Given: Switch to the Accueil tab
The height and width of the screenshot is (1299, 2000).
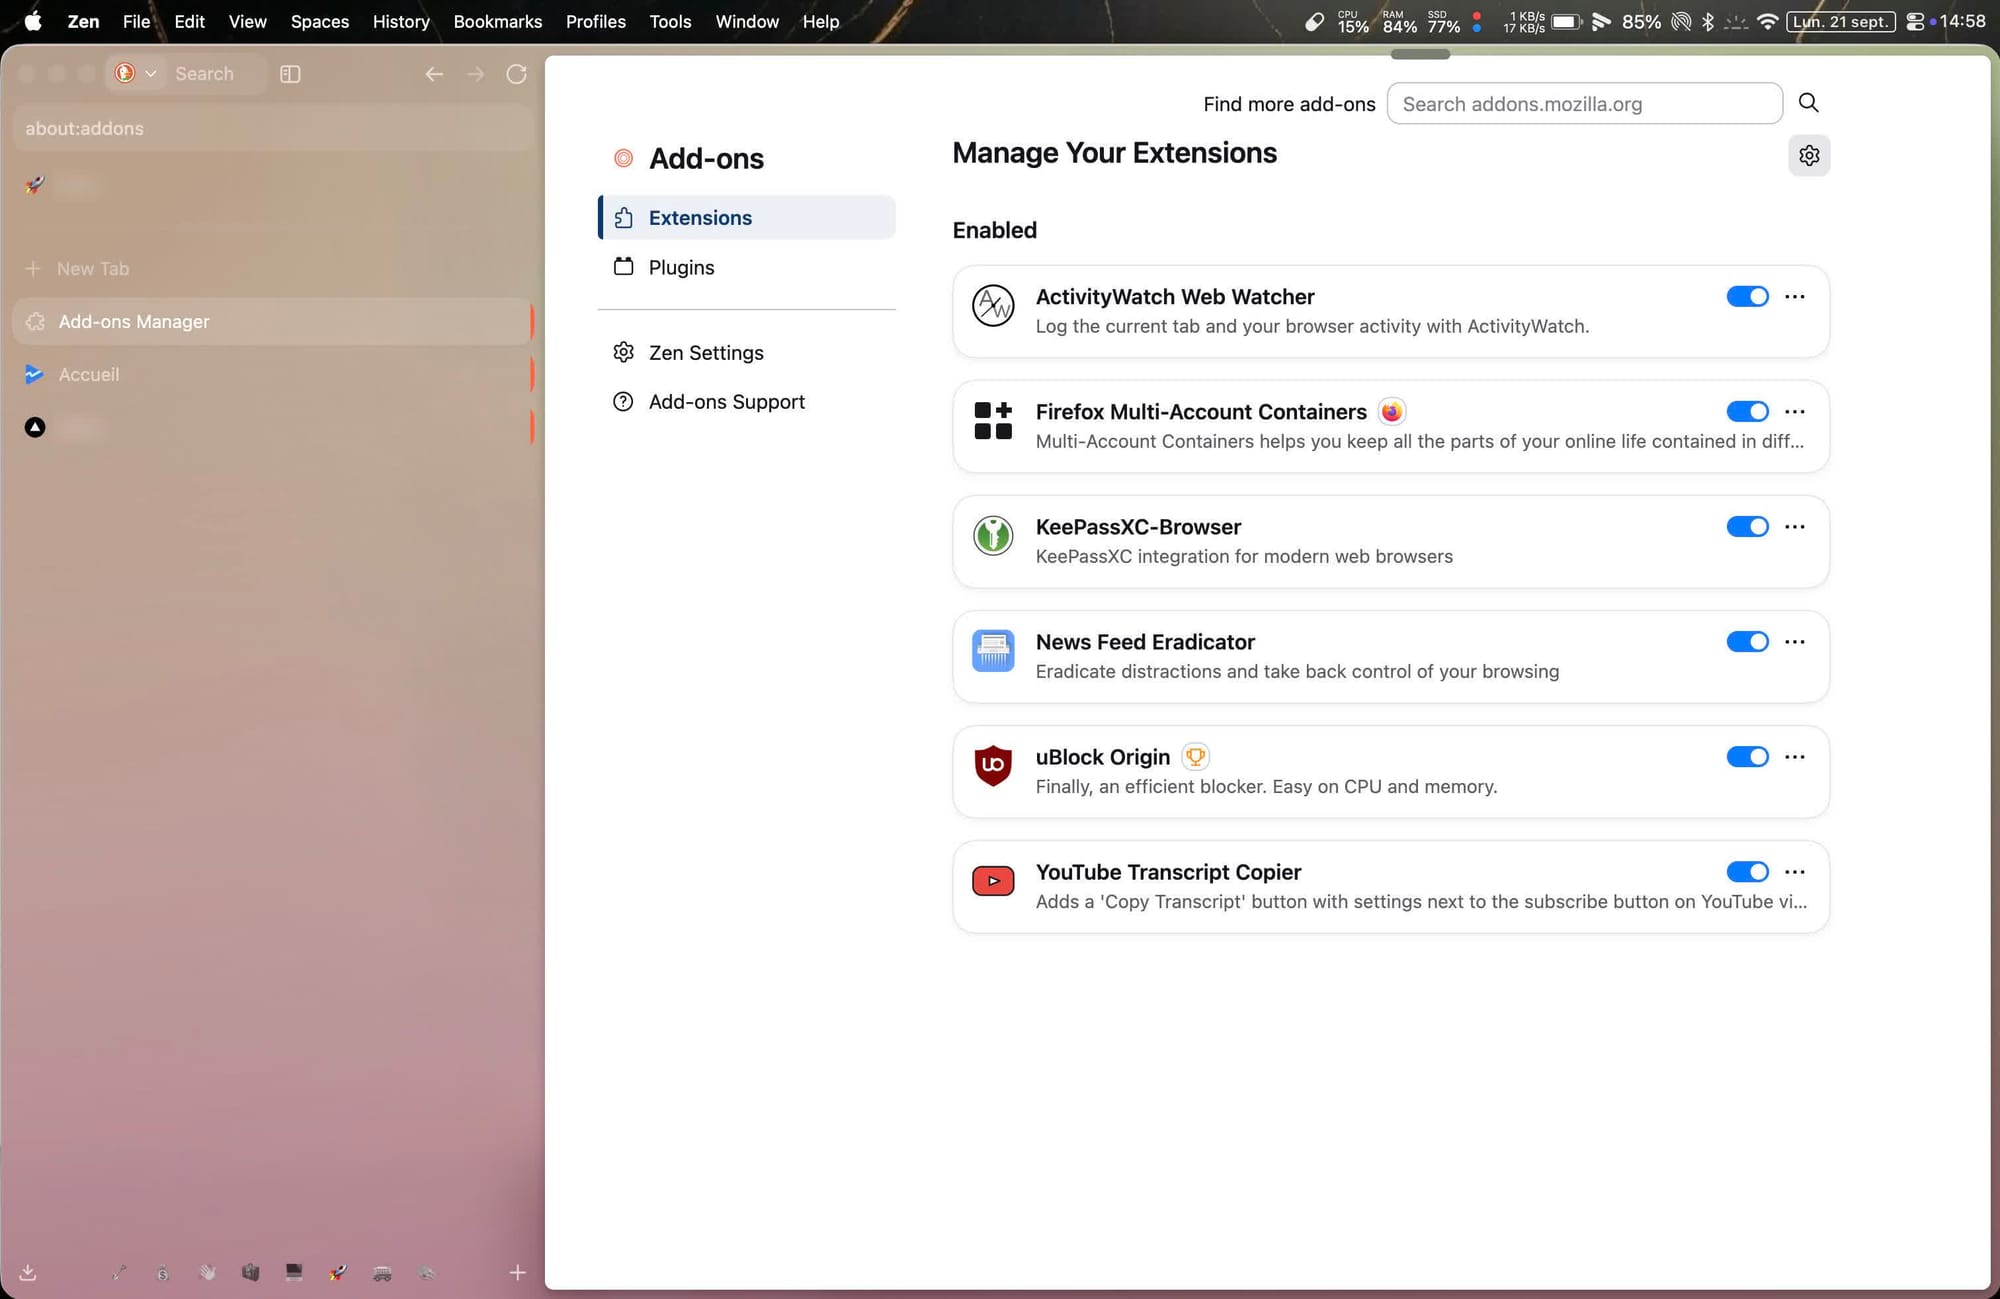Looking at the screenshot, I should coord(272,374).
